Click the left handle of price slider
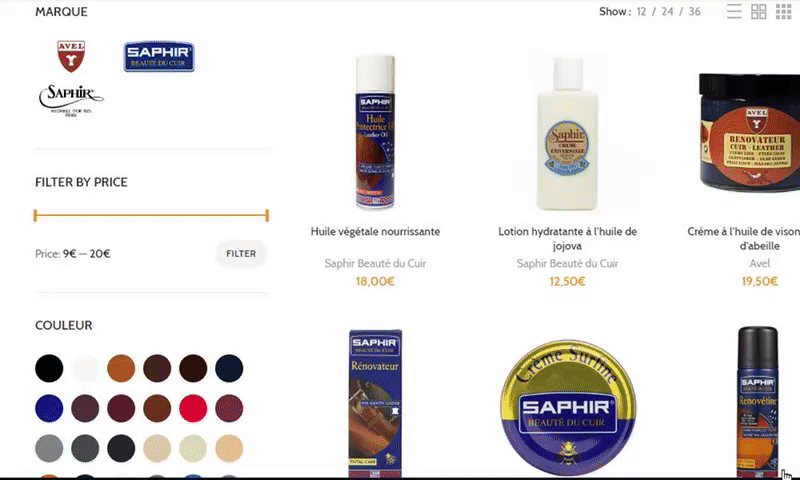The image size is (800, 480). tap(35, 215)
